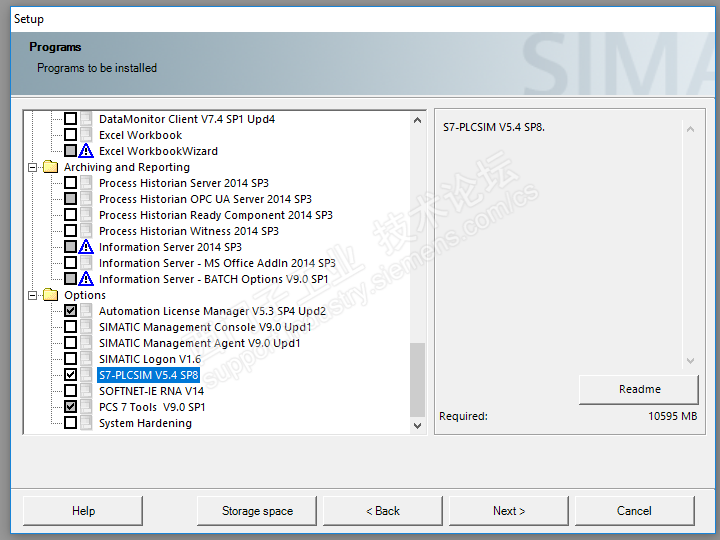Click document icon next to Automation License Manager
720x540 pixels.
pyautogui.click(x=86, y=311)
